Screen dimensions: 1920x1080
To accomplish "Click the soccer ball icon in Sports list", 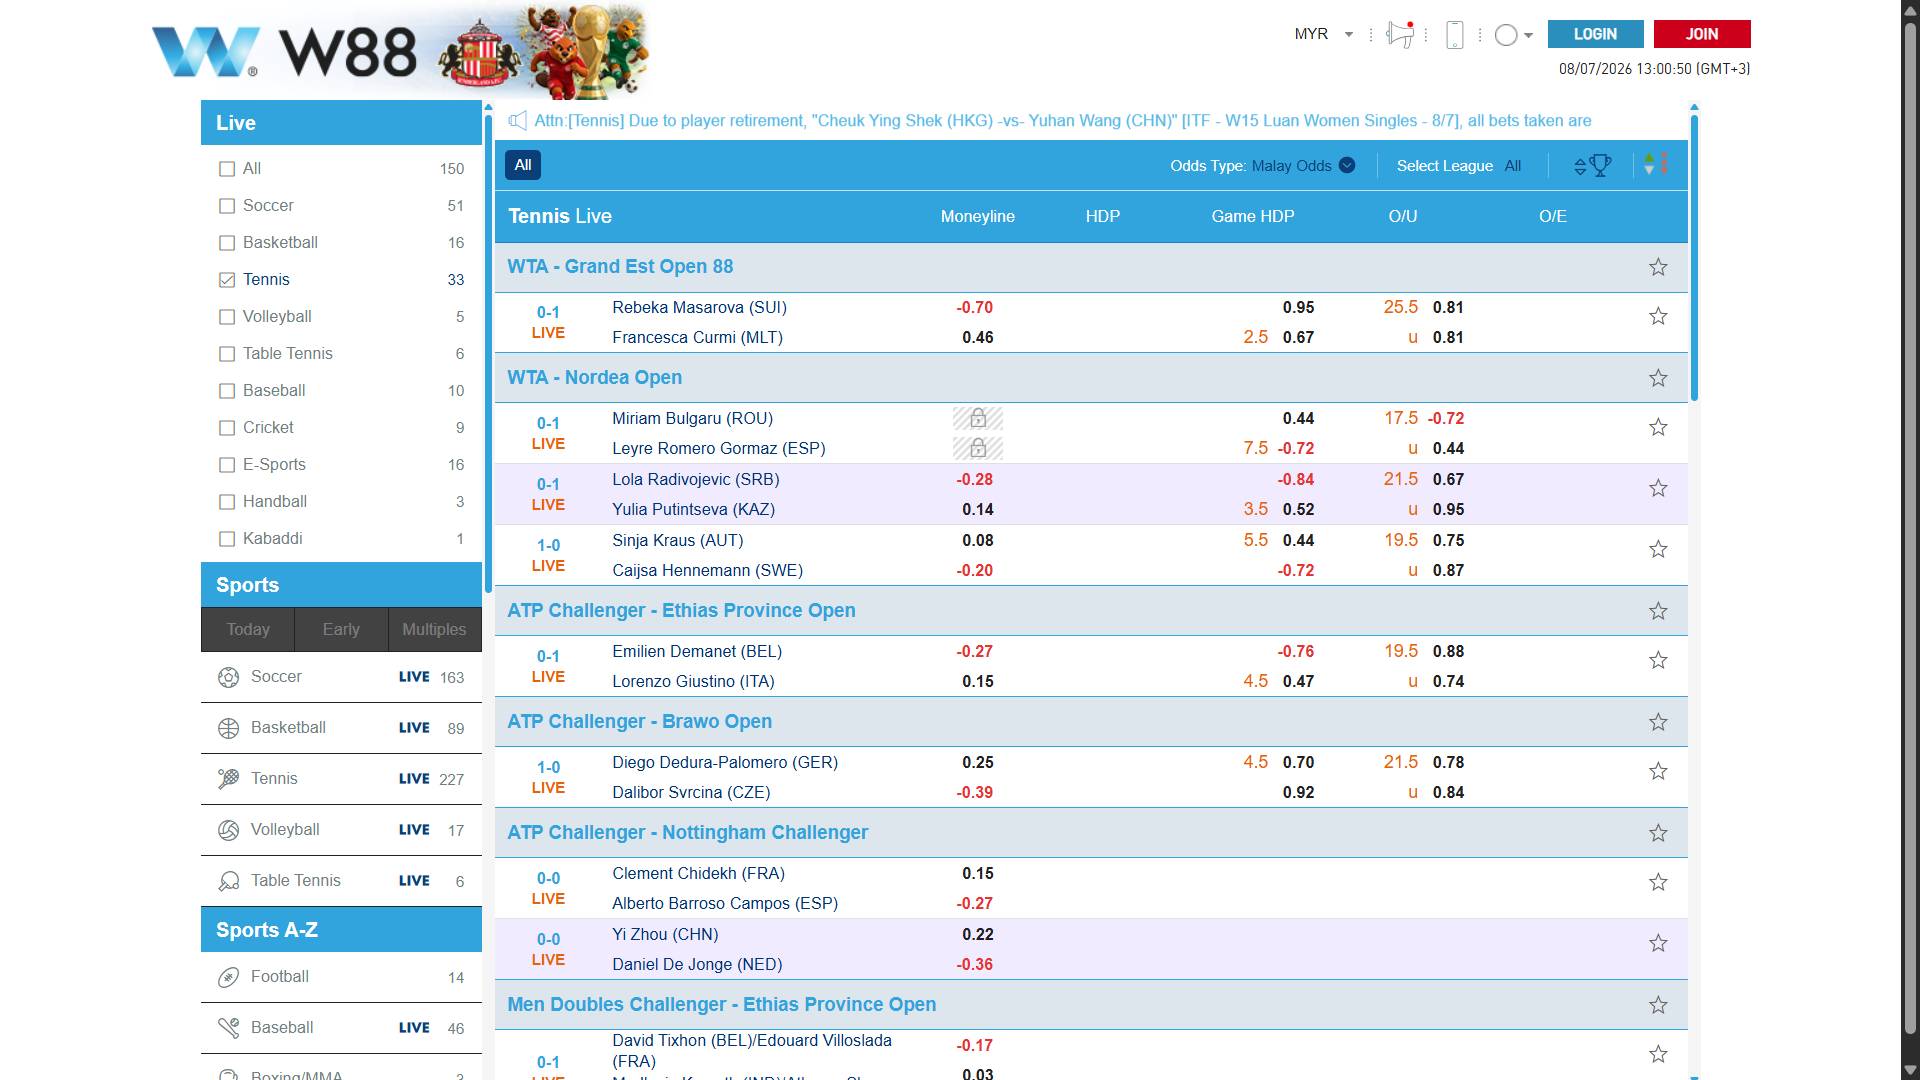I will point(228,677).
